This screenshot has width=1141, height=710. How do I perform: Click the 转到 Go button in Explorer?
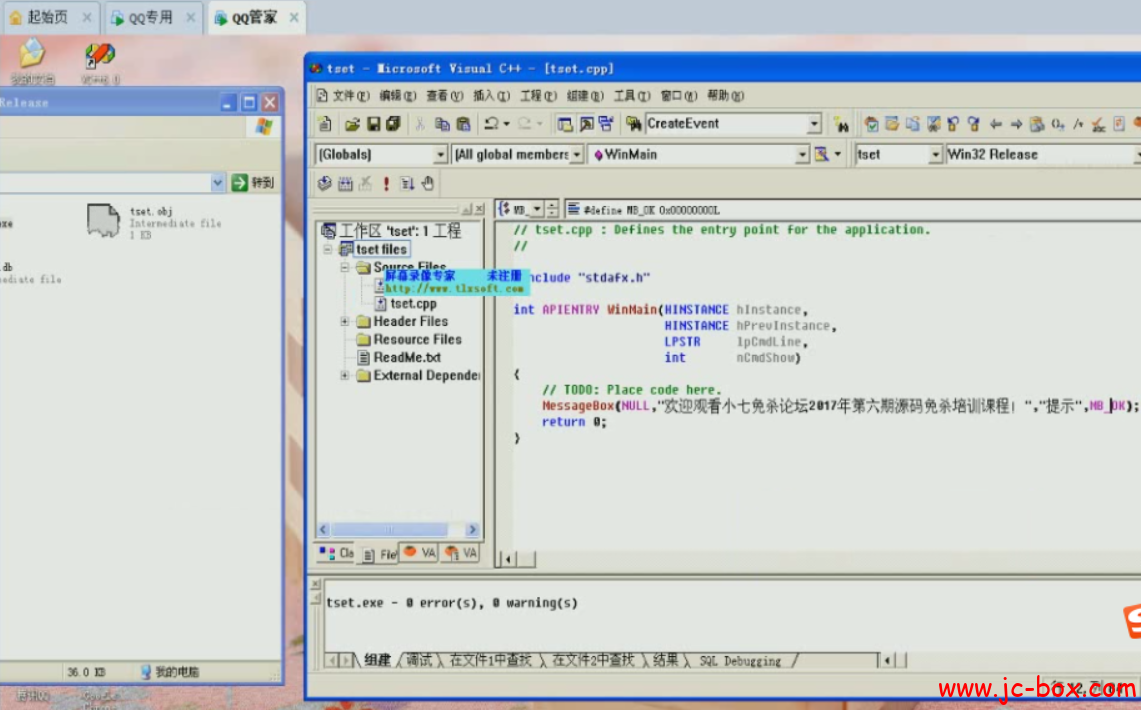coord(253,183)
